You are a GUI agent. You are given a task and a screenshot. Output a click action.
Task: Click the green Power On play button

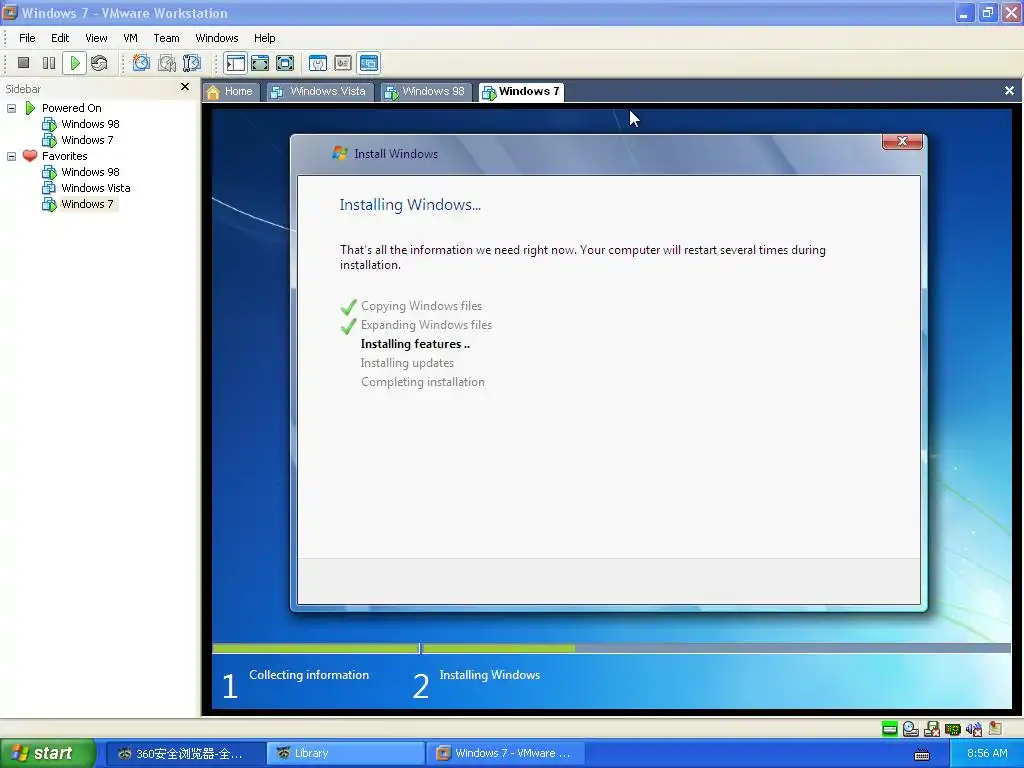pos(74,63)
